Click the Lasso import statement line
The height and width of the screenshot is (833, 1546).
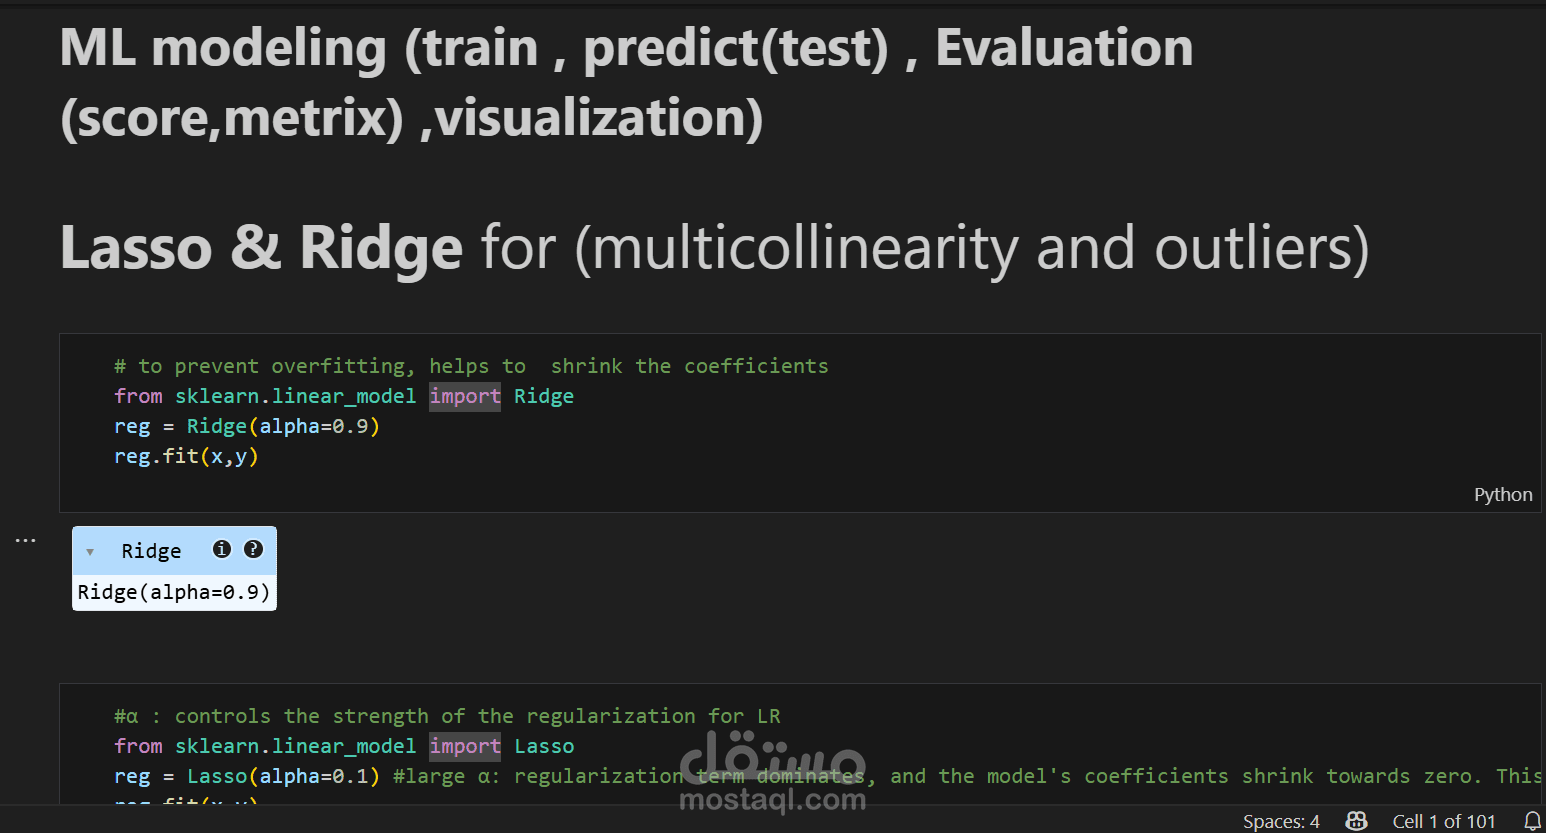point(344,747)
